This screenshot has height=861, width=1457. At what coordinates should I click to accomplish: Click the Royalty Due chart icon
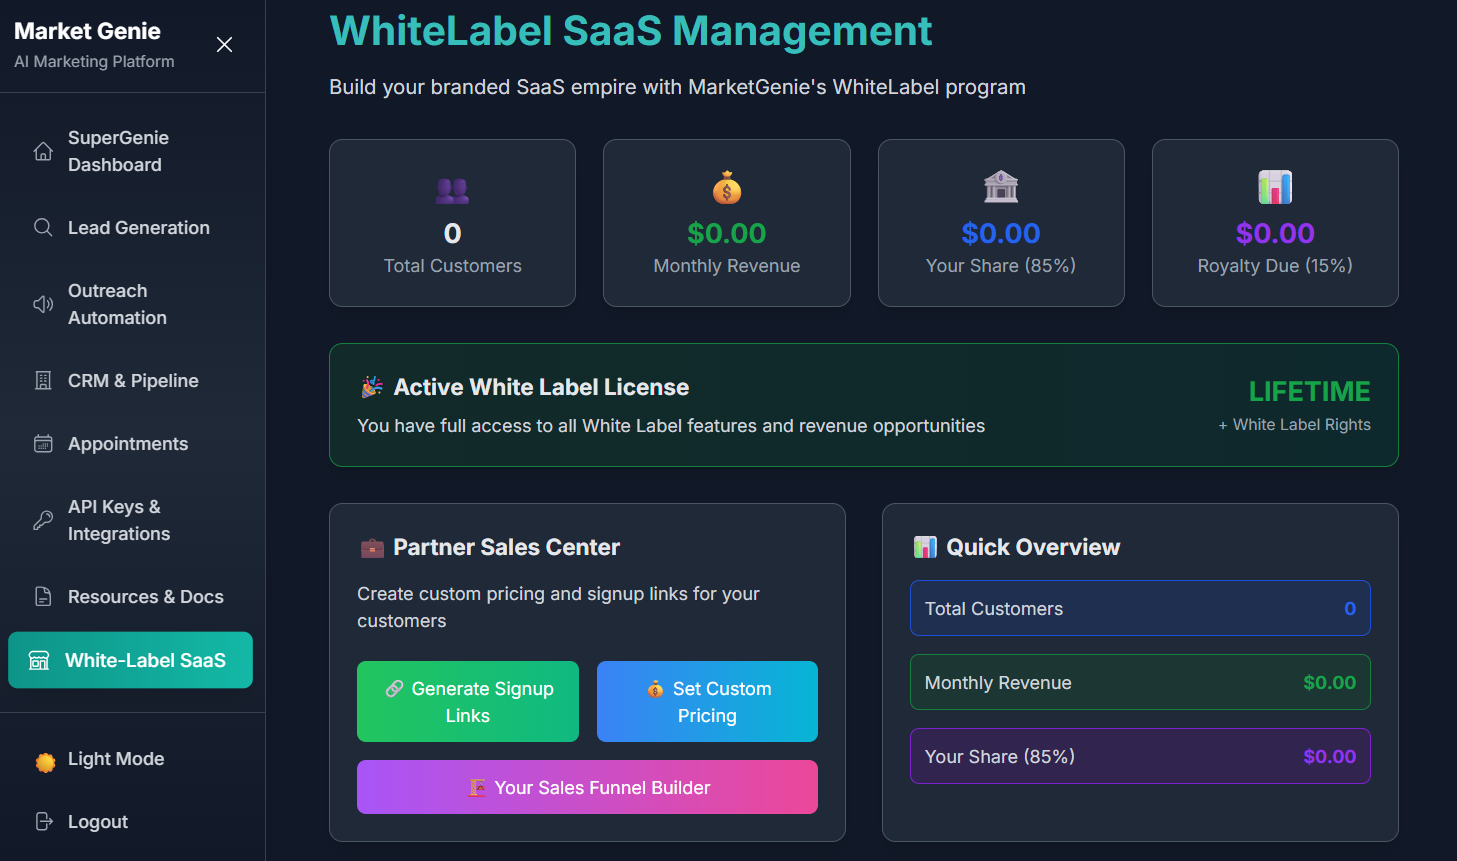(x=1275, y=186)
